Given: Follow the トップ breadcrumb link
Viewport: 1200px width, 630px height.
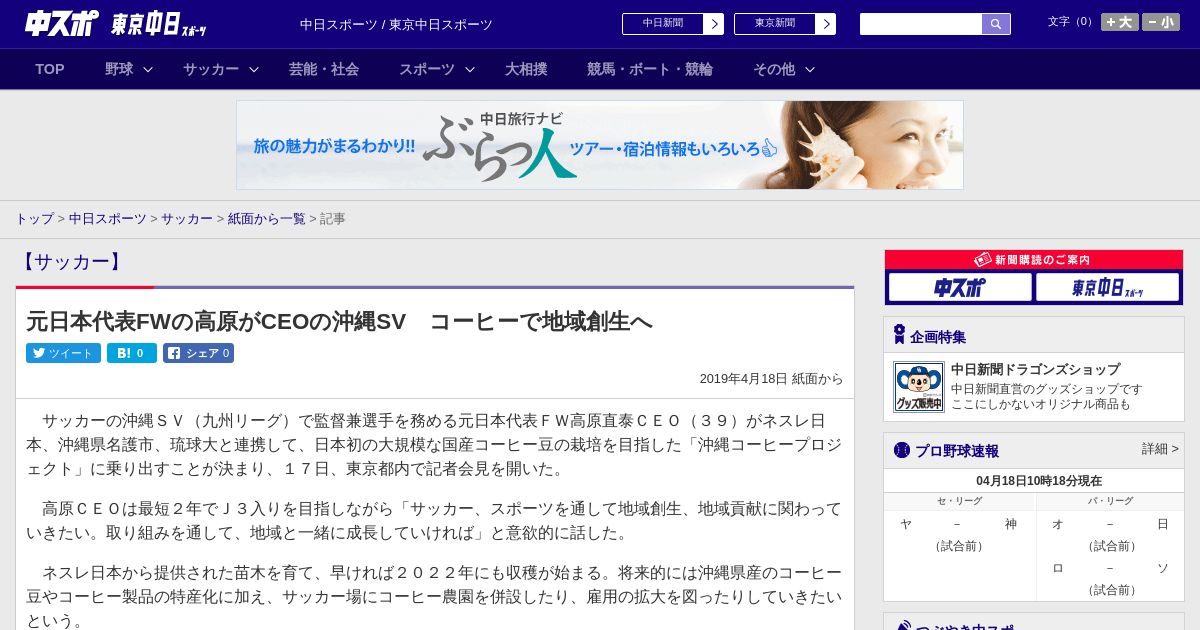Looking at the screenshot, I should [34, 218].
